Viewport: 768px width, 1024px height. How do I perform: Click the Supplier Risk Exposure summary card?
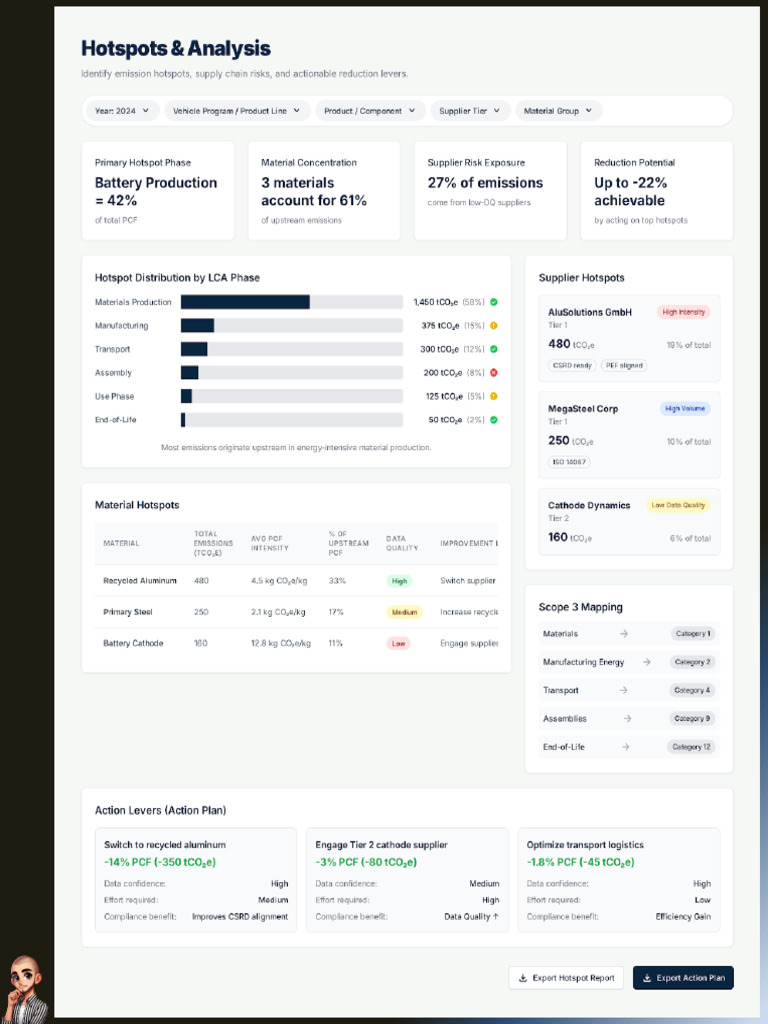point(490,191)
